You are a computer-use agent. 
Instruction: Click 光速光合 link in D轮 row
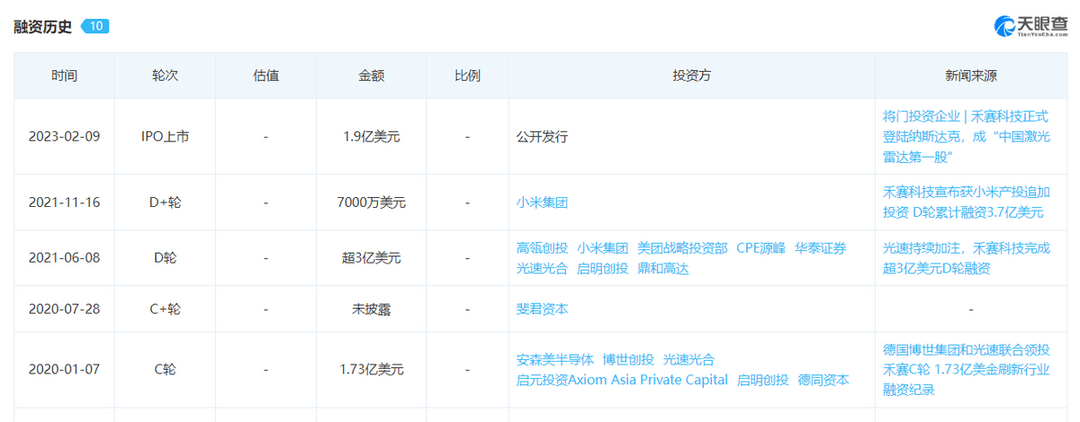click(x=542, y=268)
